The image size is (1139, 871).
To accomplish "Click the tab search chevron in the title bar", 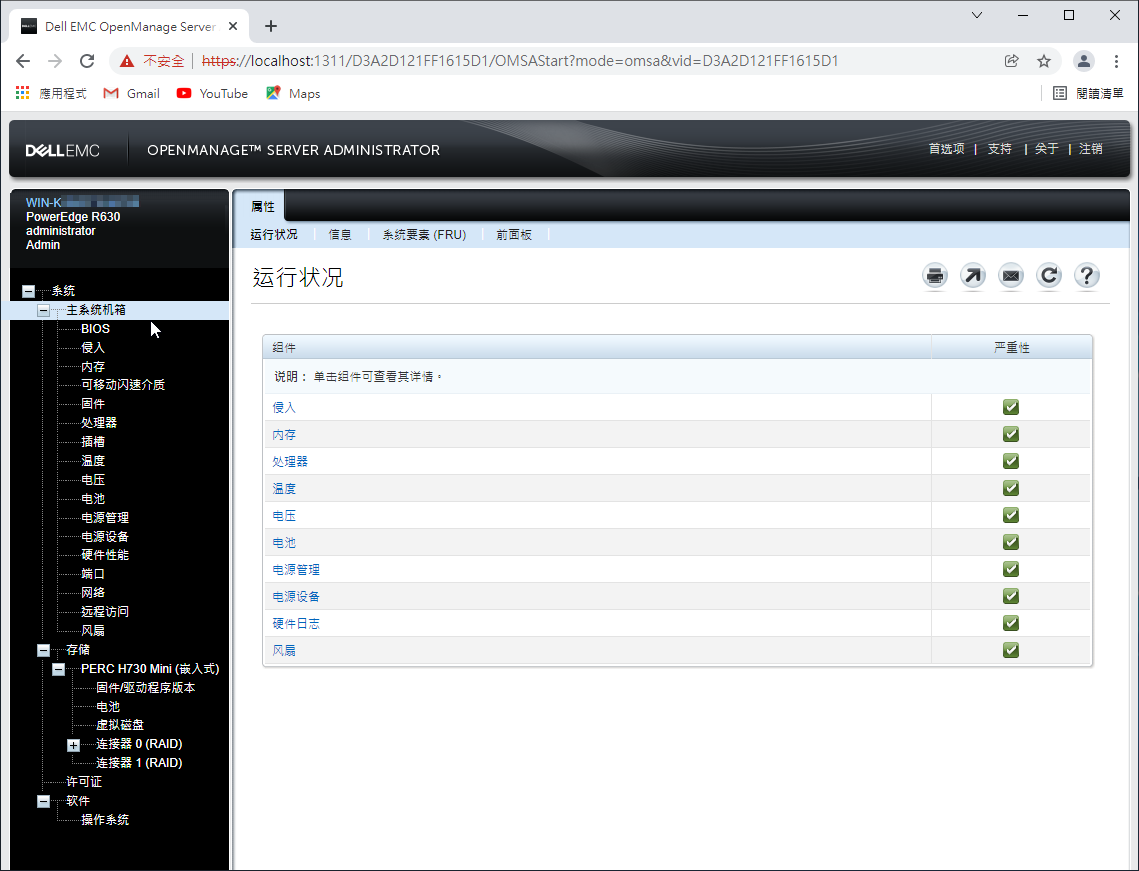I will coord(977,15).
